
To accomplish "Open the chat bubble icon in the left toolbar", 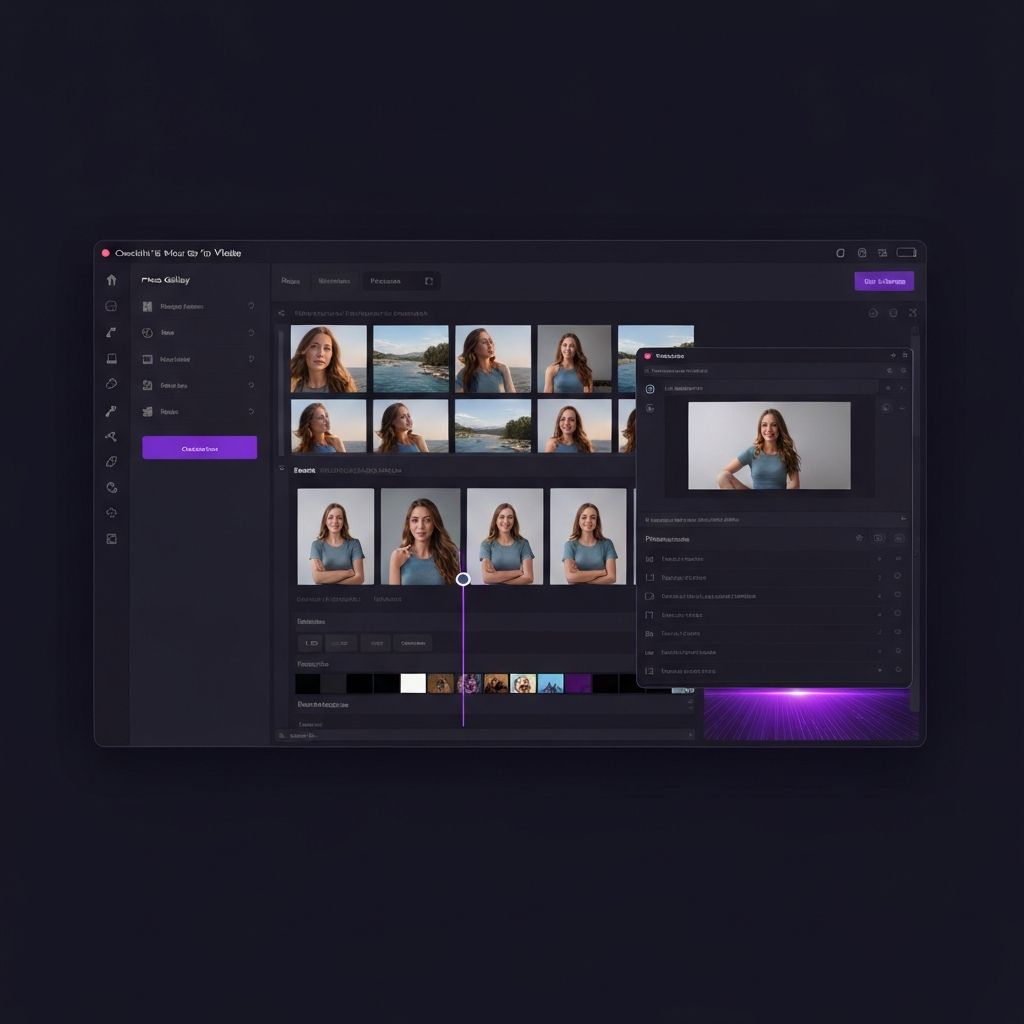I will click(112, 306).
